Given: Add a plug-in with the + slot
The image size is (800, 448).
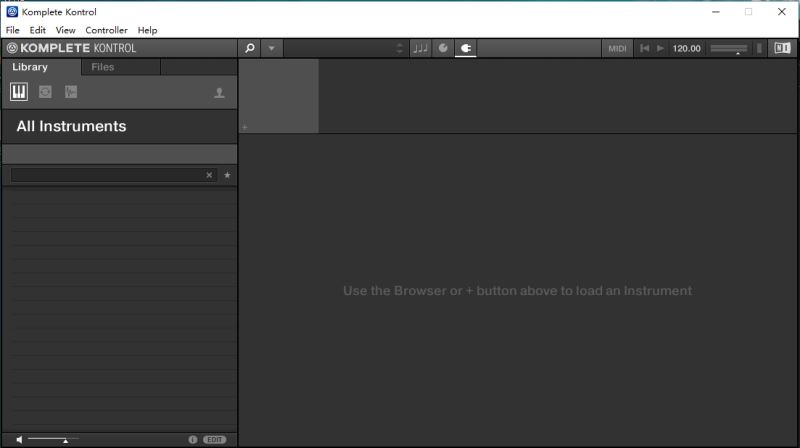Looking at the screenshot, I should (x=245, y=127).
